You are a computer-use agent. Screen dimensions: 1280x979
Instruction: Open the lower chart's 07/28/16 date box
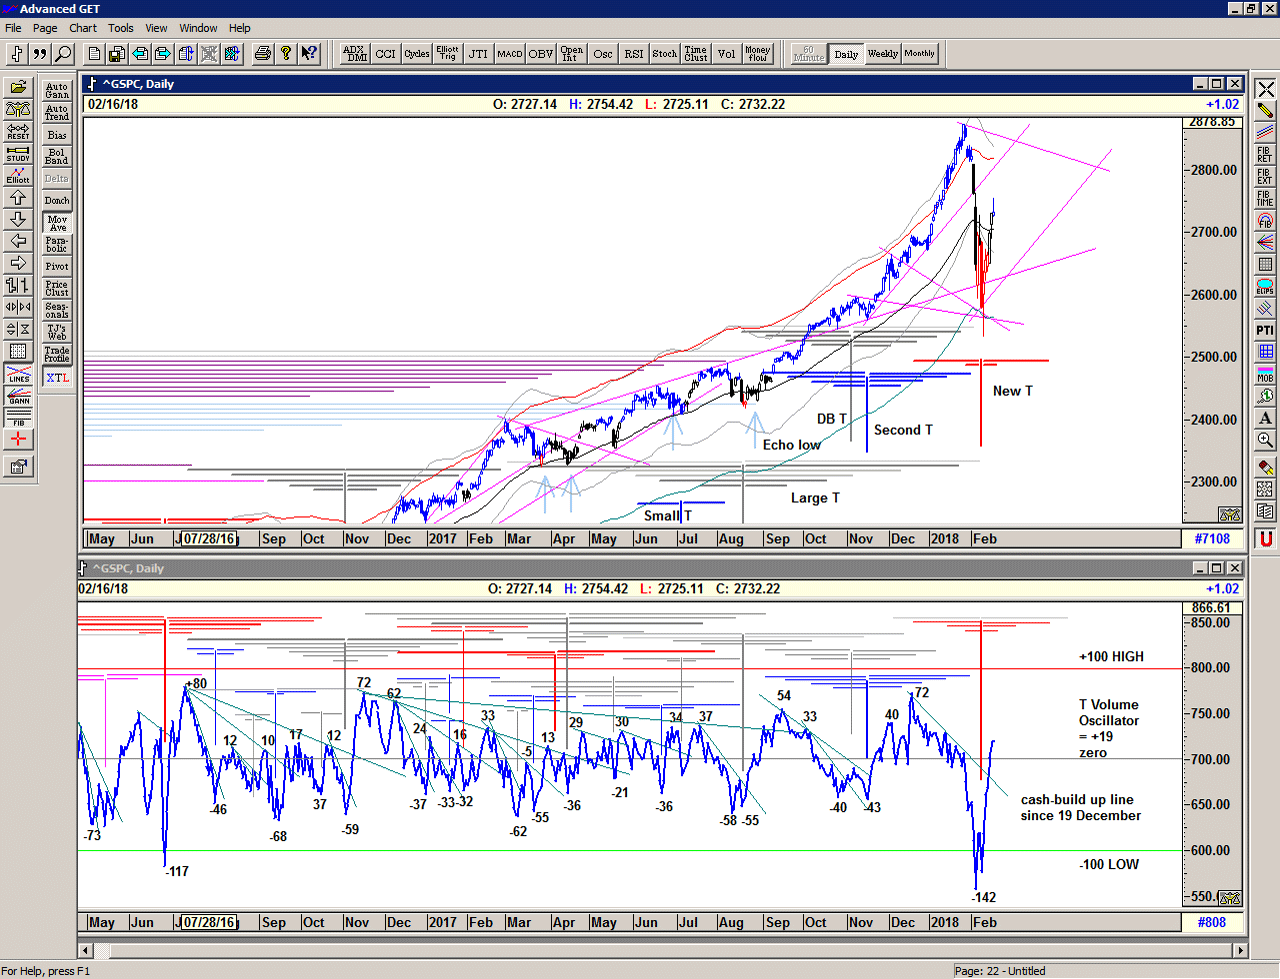click(208, 923)
